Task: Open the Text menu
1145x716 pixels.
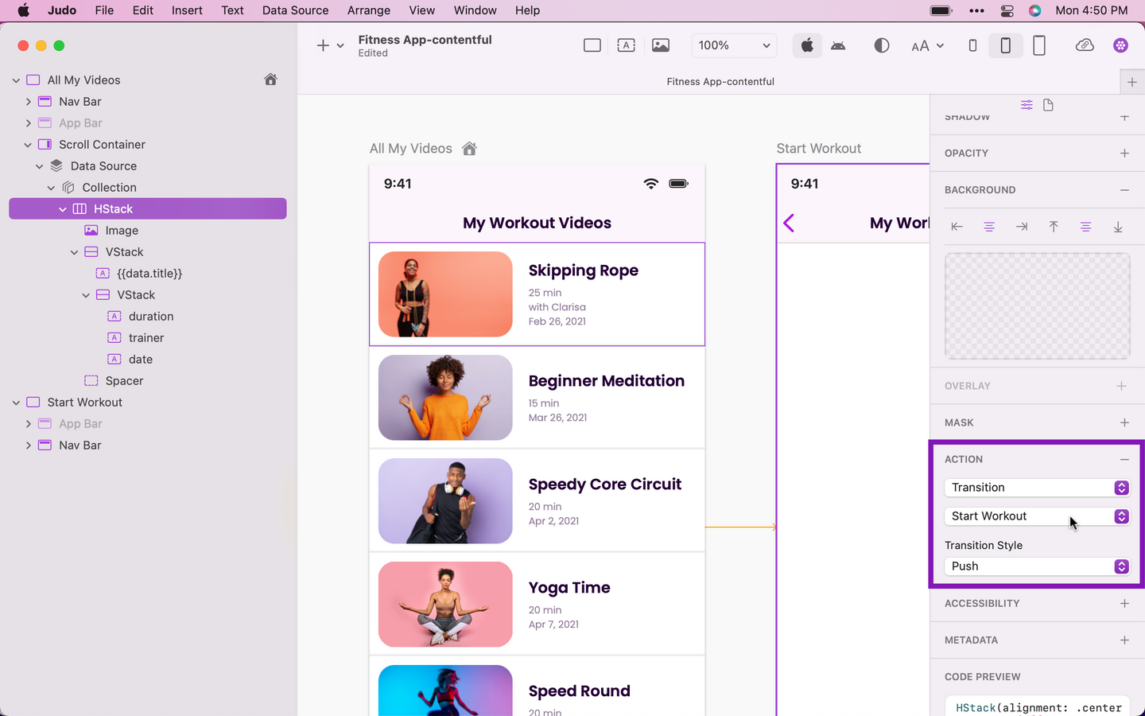Action: pyautogui.click(x=232, y=10)
